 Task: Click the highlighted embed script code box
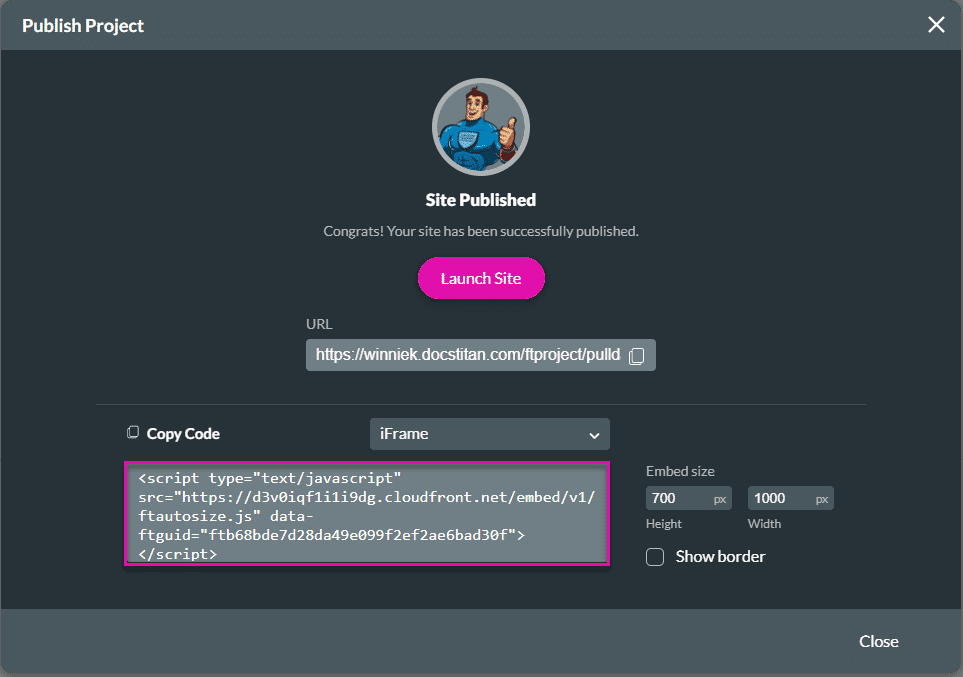(x=366, y=514)
